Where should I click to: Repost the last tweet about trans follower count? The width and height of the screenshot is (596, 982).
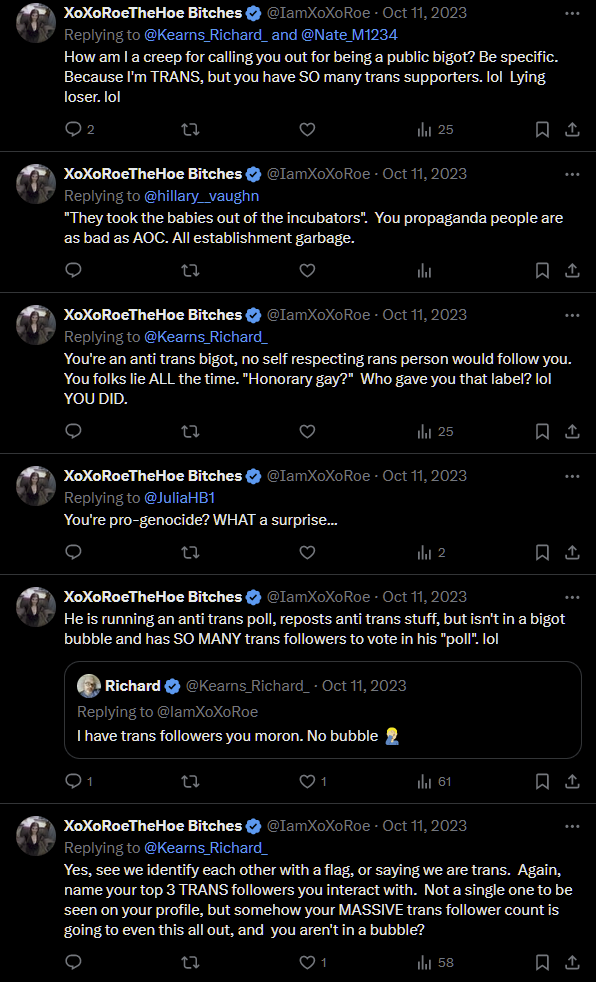(190, 963)
